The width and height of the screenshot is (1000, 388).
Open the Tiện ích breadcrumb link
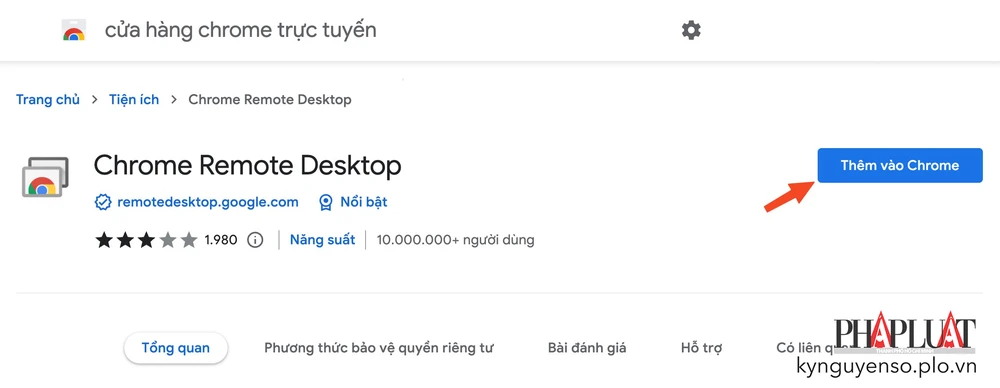(x=134, y=100)
